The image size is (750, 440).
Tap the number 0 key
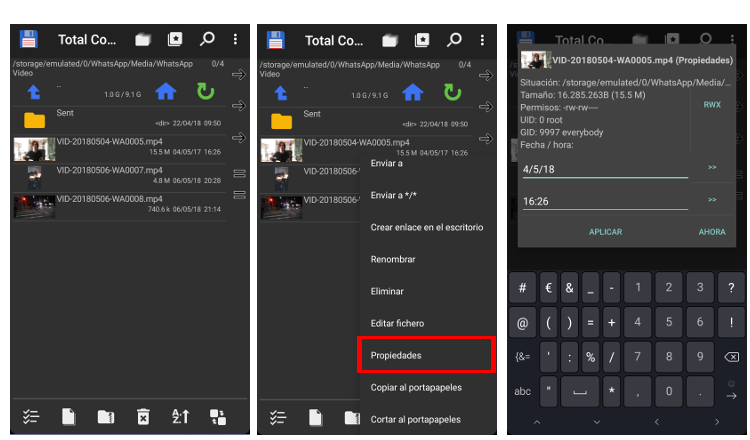tap(669, 391)
